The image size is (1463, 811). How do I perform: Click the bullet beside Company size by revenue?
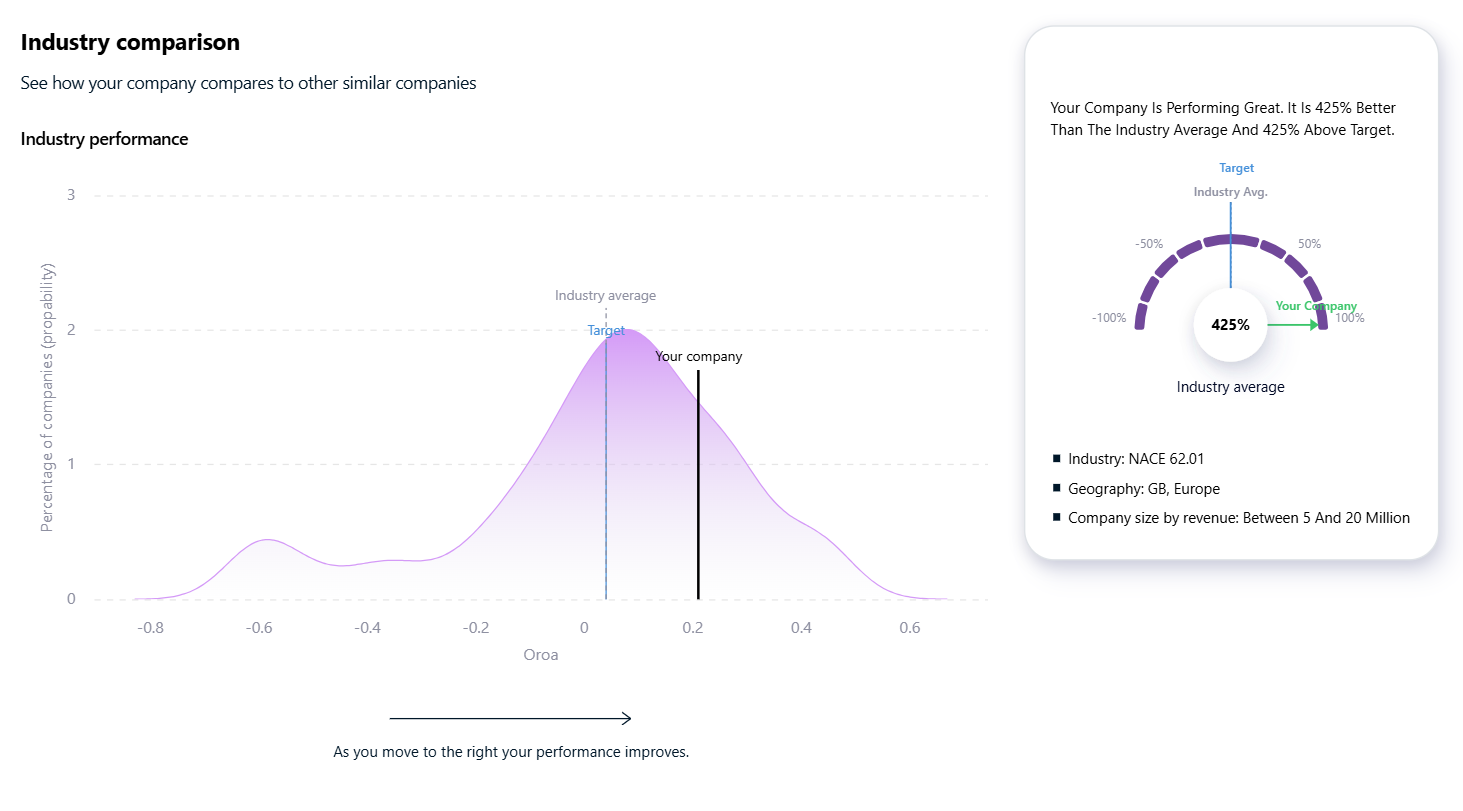tap(1056, 517)
